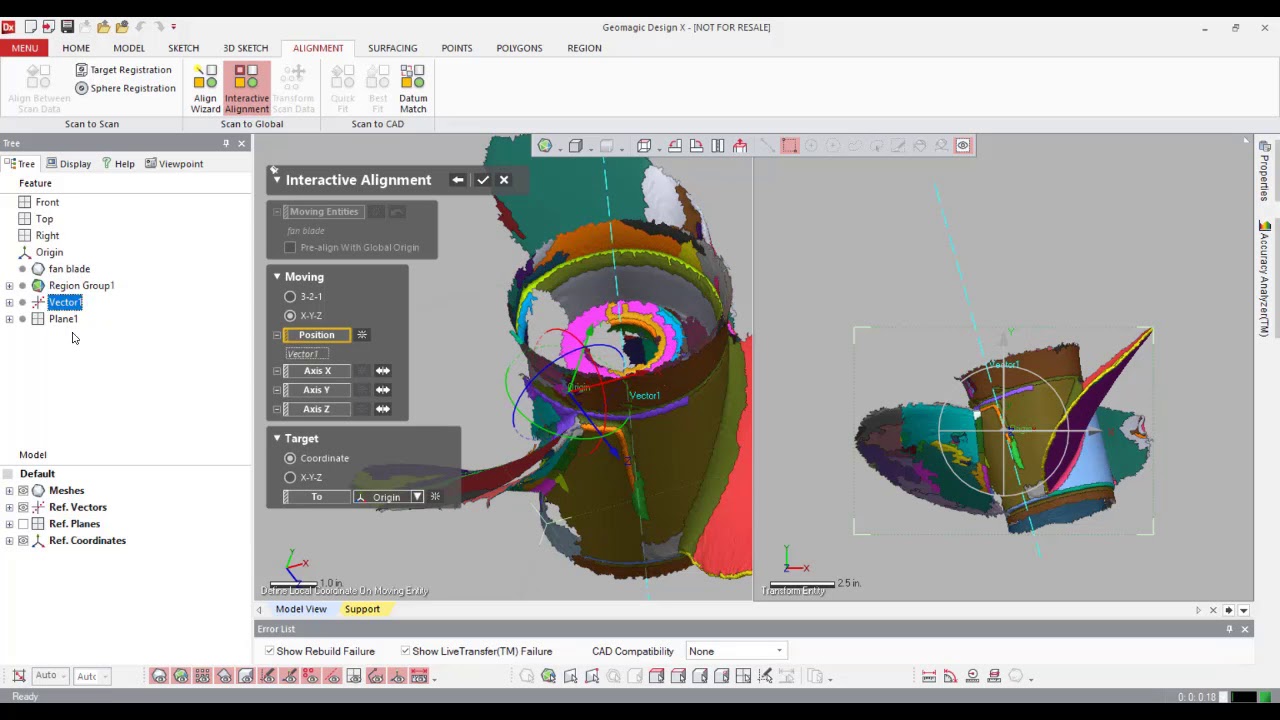Expand Meshes in model tree

(x=9, y=491)
